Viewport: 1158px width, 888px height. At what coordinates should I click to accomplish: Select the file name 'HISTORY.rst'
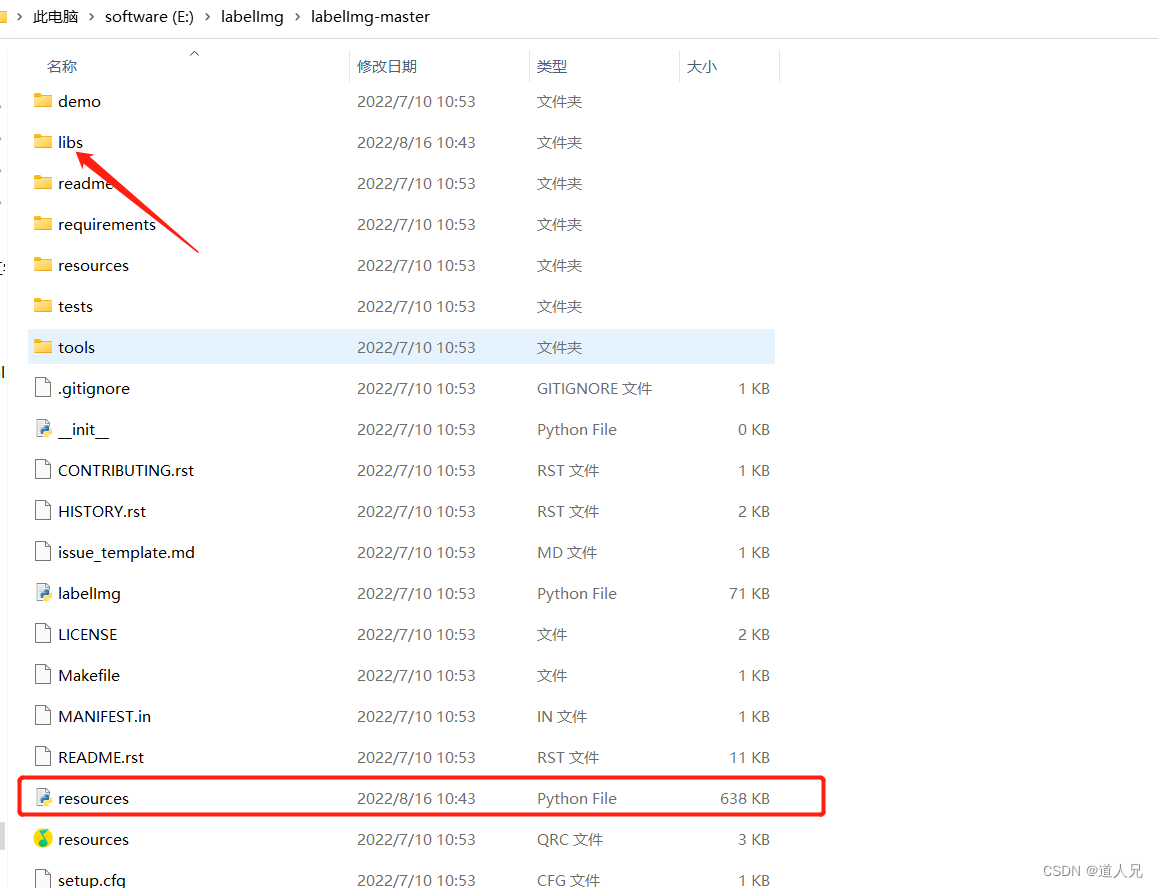(x=102, y=511)
